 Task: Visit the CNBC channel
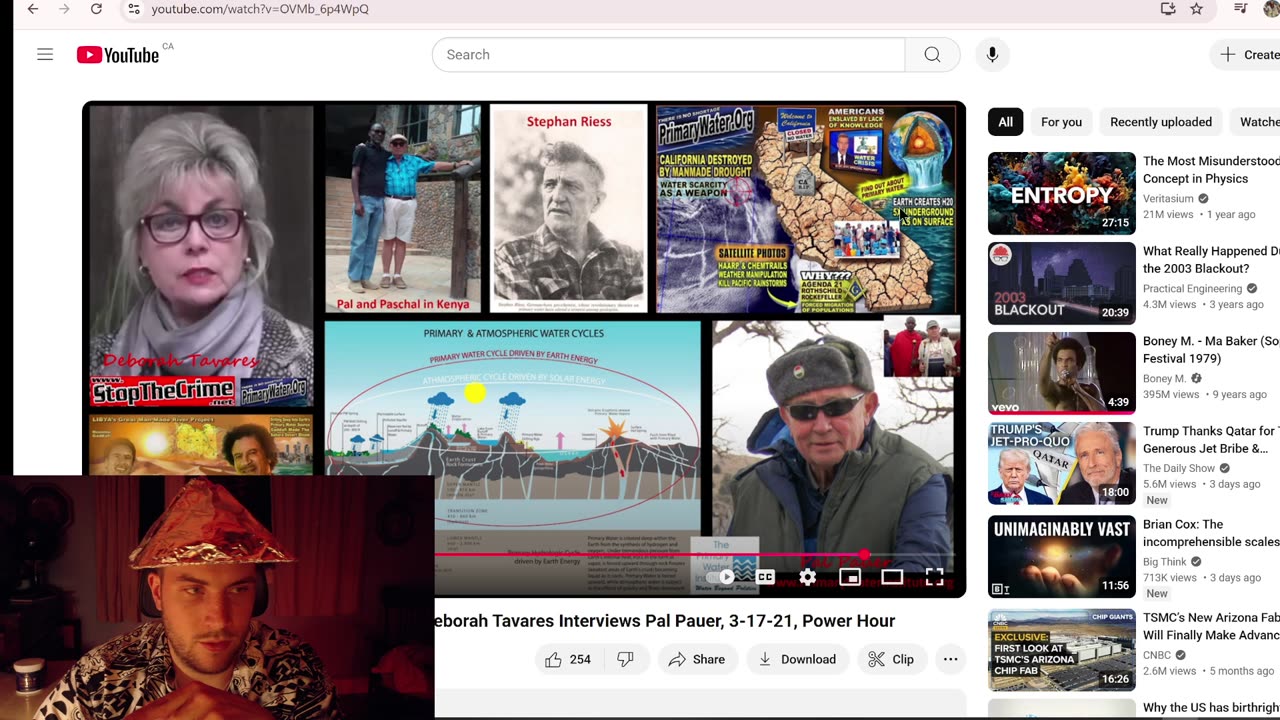click(x=1158, y=656)
